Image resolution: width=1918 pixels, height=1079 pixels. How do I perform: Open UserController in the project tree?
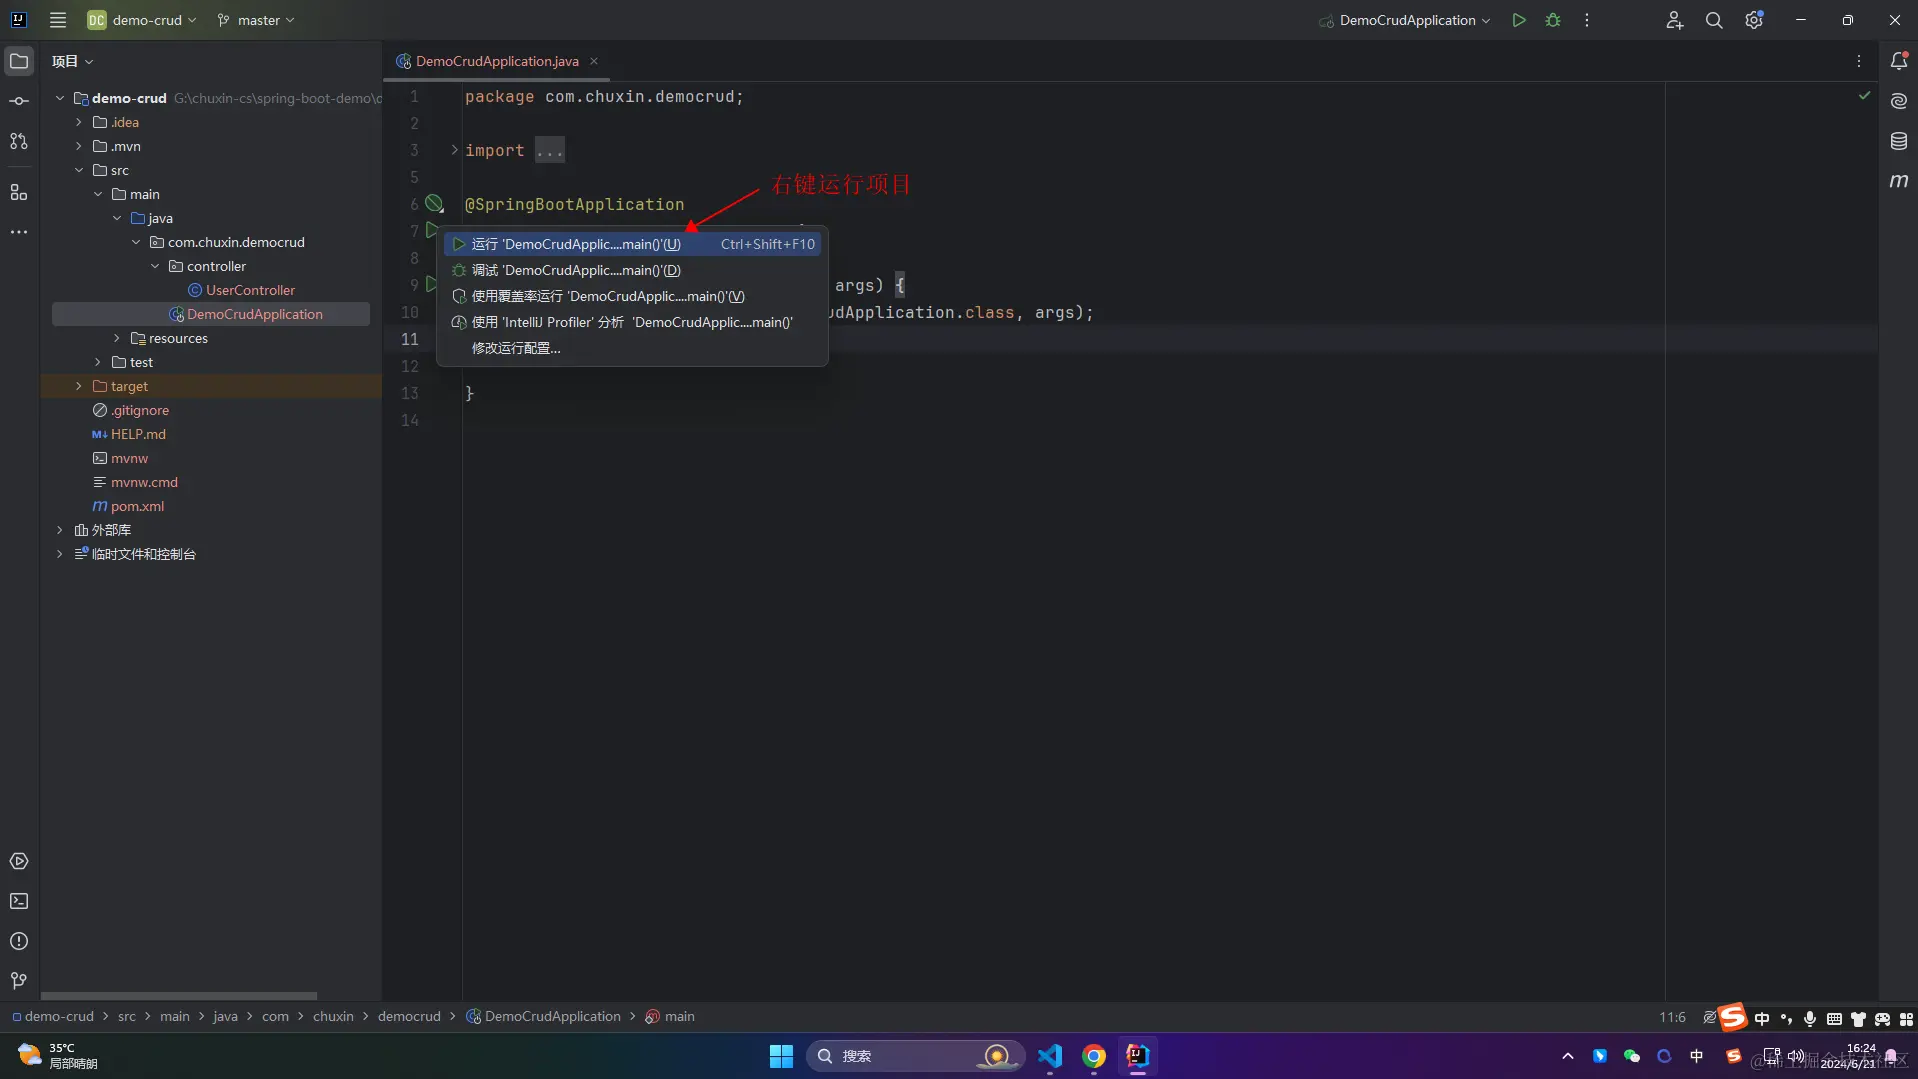(x=250, y=290)
